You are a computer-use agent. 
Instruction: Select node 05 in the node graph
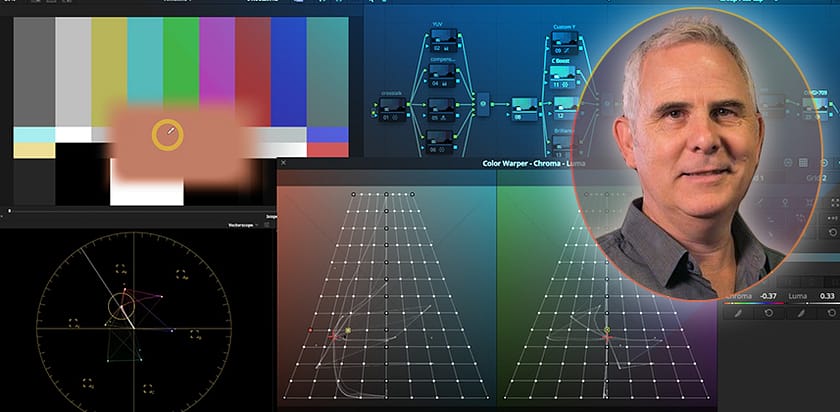pyautogui.click(x=441, y=110)
